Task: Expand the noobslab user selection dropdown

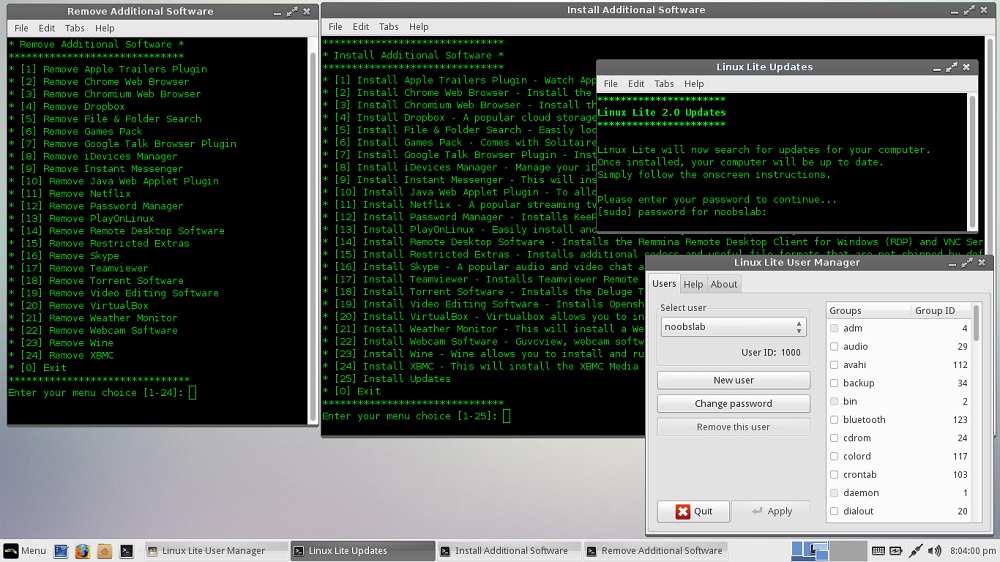Action: click(x=733, y=327)
